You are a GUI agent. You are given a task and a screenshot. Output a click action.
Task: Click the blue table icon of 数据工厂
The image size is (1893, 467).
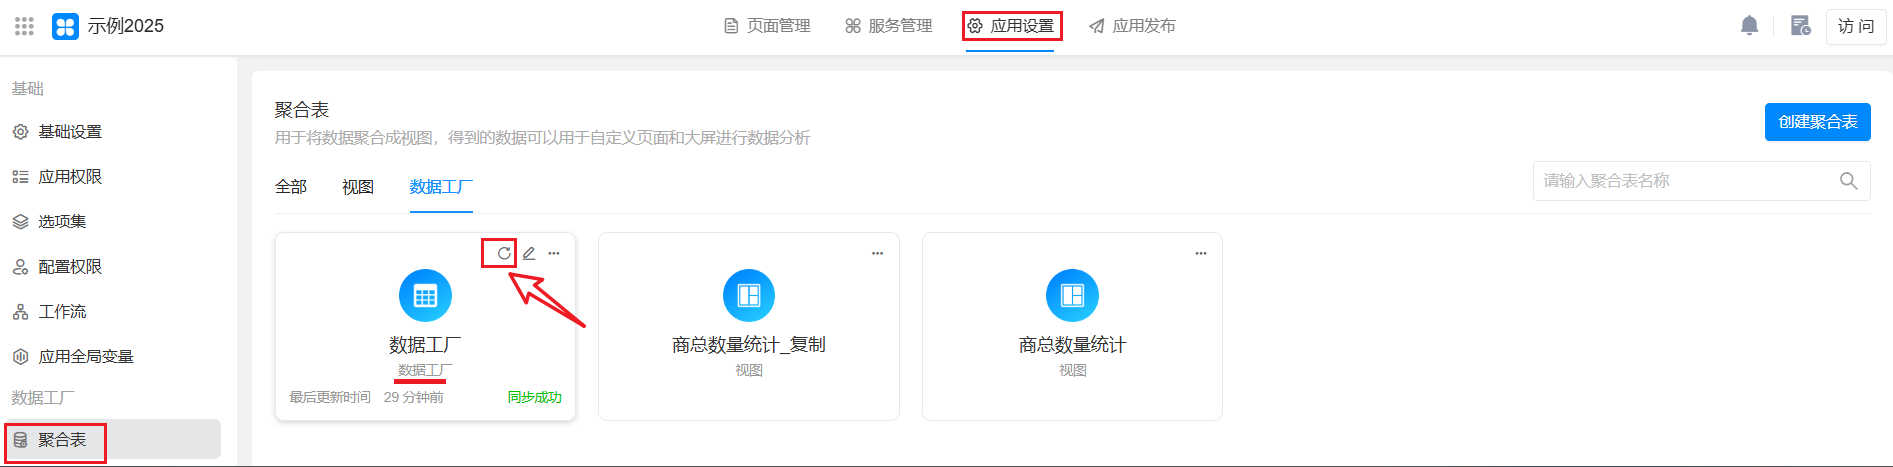pos(425,296)
